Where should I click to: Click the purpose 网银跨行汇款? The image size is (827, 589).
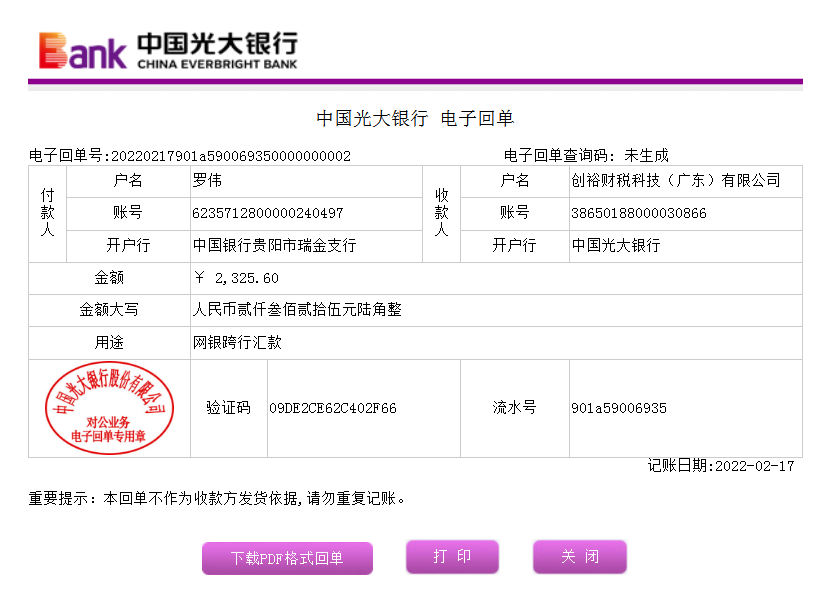tap(237, 342)
